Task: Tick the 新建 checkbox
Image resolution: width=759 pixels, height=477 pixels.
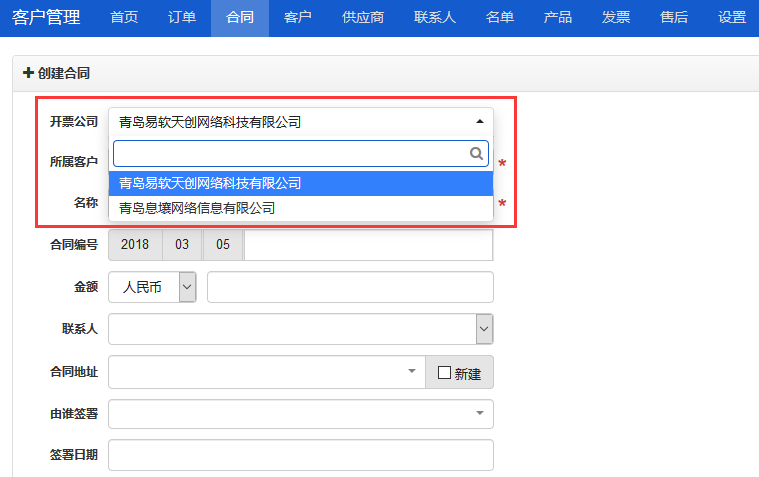Action: [x=444, y=372]
